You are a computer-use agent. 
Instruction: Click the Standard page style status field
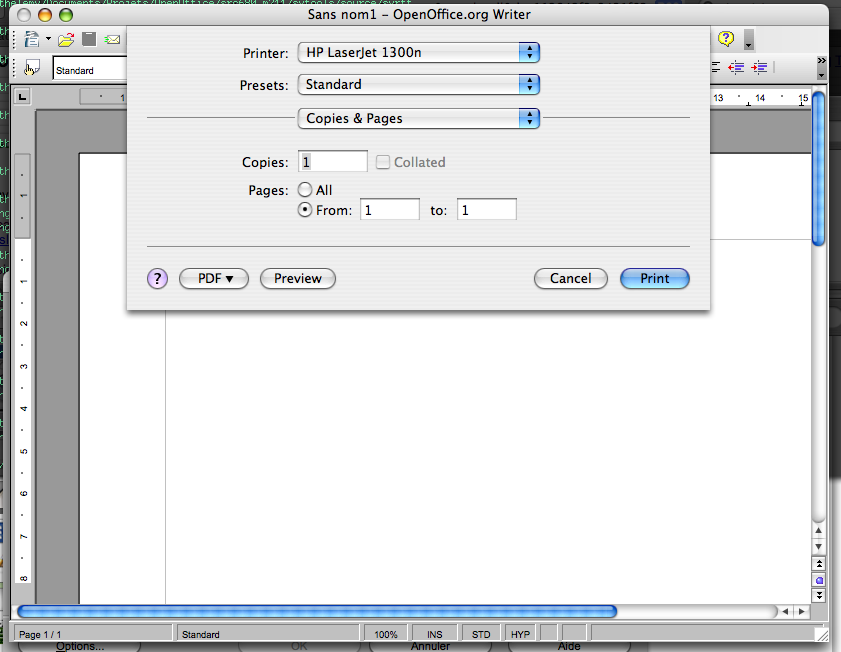(268, 634)
